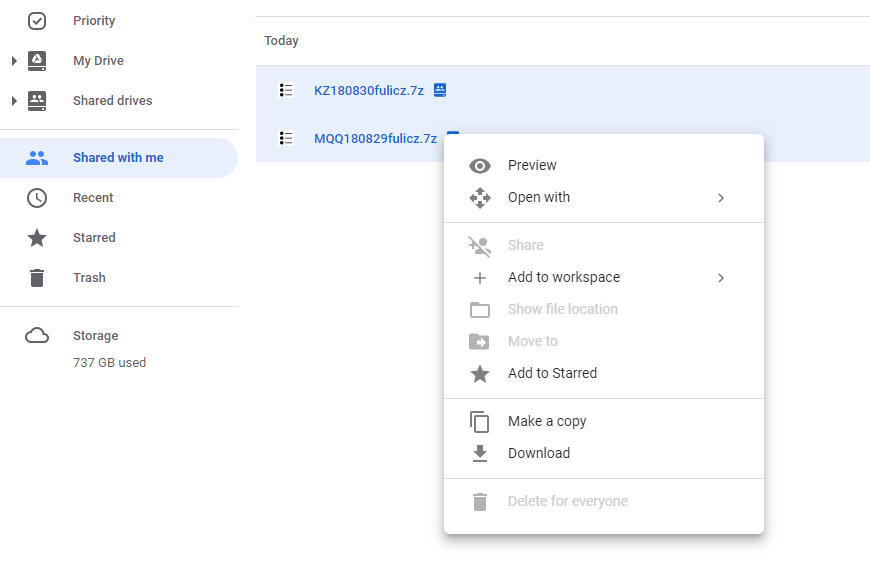Click the Shared drives icon

click(37, 101)
